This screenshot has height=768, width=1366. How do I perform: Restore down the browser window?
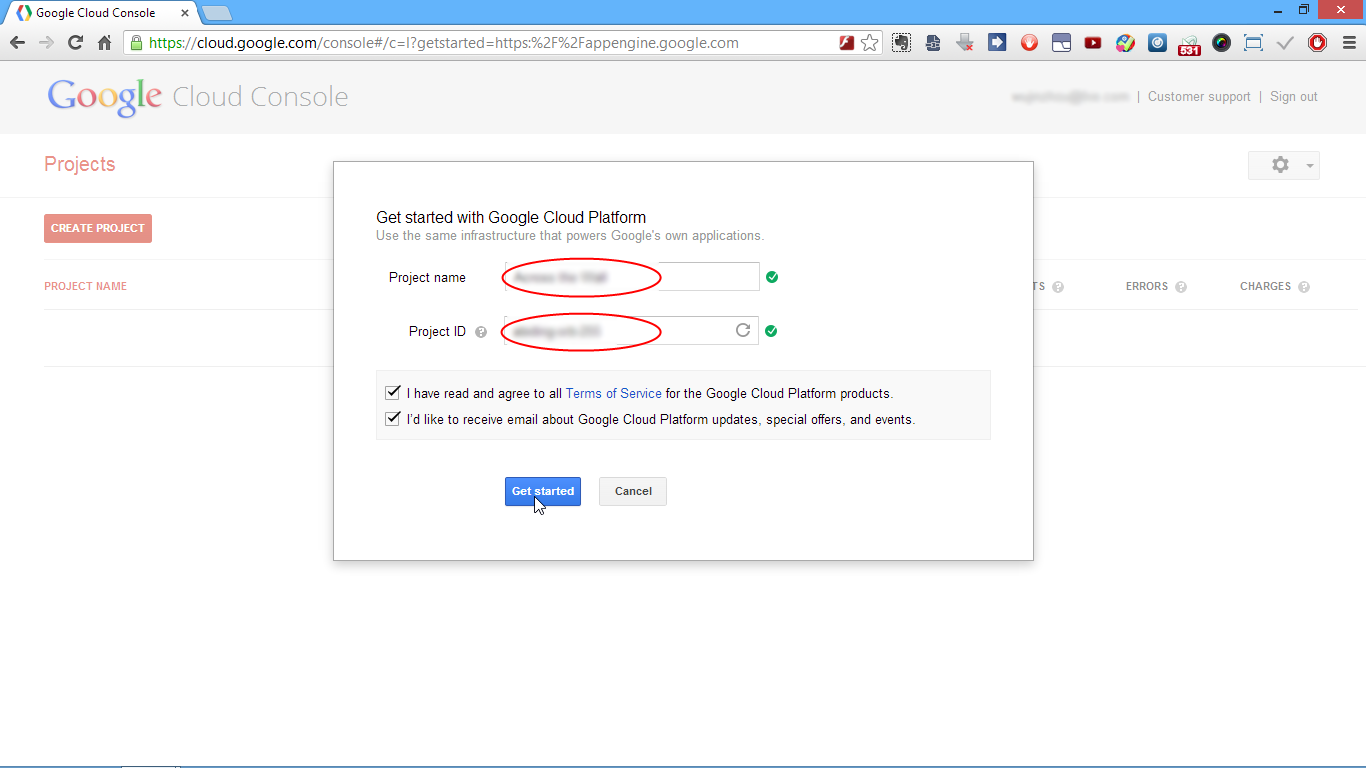[1304, 10]
